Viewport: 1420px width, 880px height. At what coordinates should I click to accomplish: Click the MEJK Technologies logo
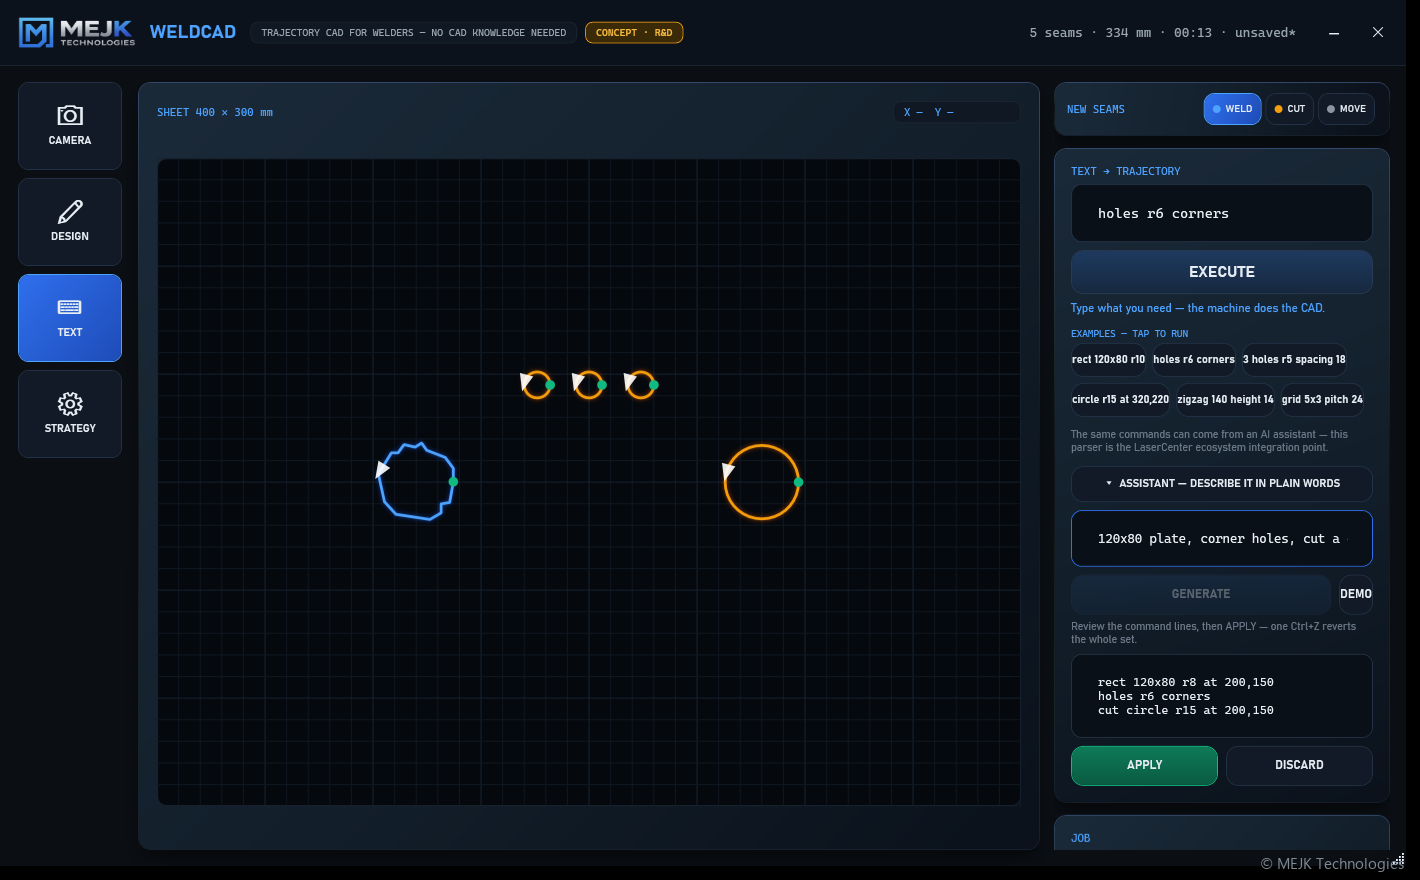point(77,33)
